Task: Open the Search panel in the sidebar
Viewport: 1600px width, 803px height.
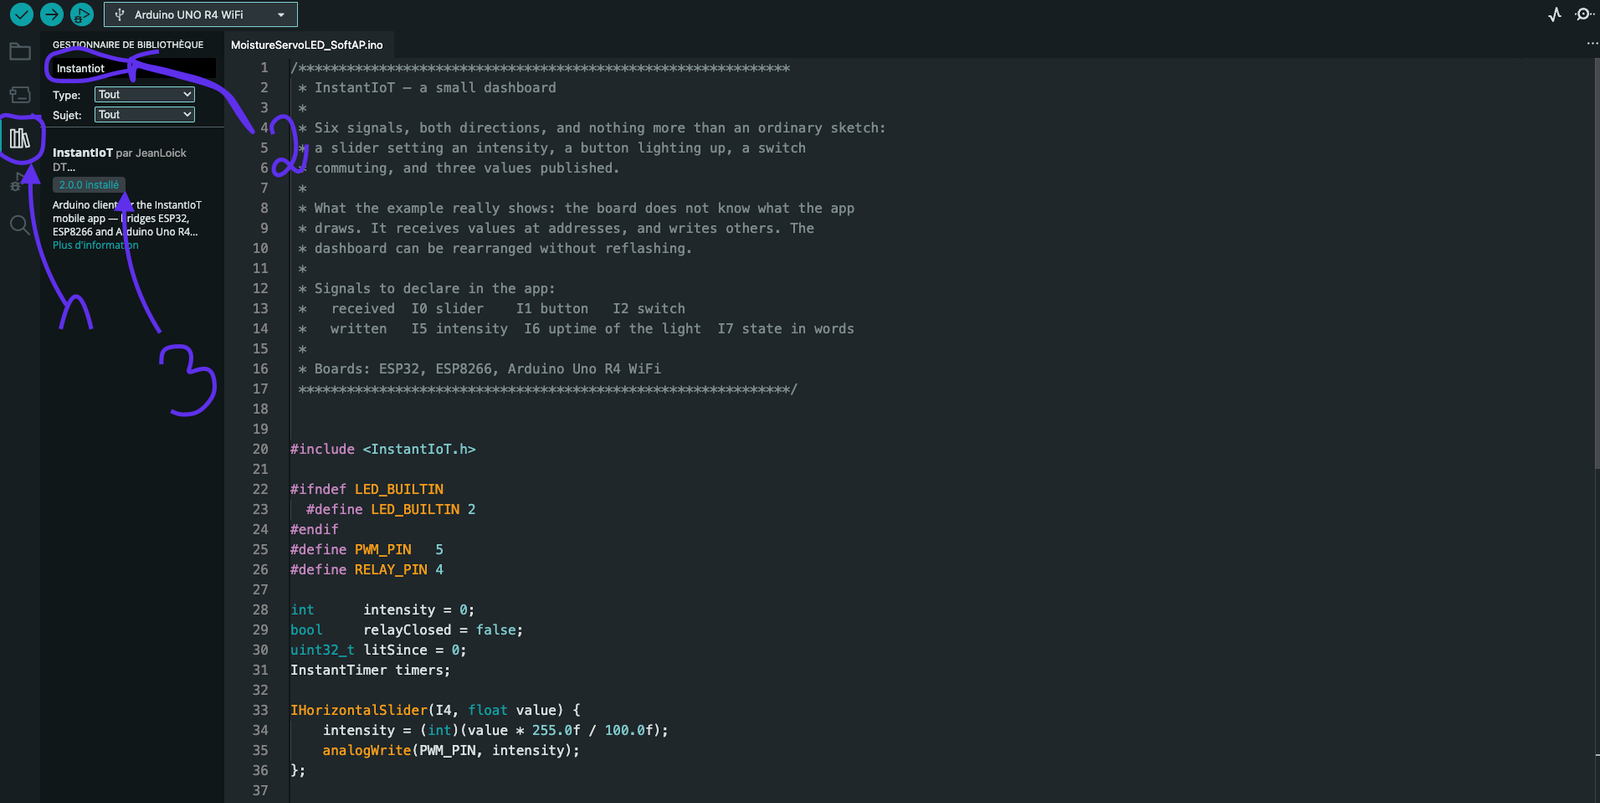Action: pyautogui.click(x=20, y=225)
